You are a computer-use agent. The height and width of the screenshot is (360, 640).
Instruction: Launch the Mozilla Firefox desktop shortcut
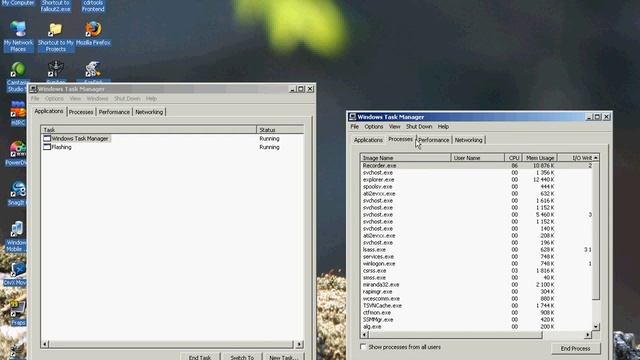[93, 33]
